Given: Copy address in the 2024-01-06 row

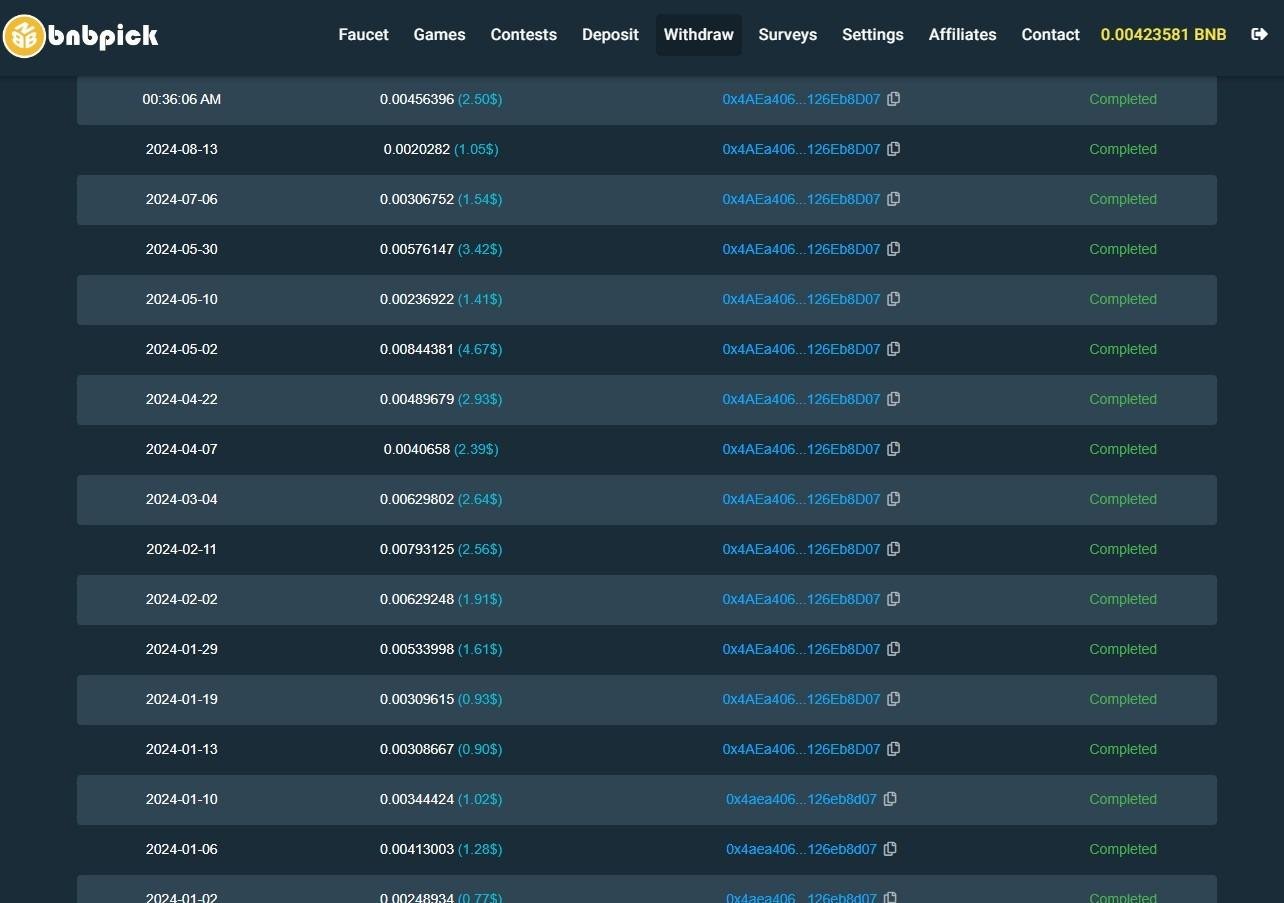Looking at the screenshot, I should [x=890, y=849].
